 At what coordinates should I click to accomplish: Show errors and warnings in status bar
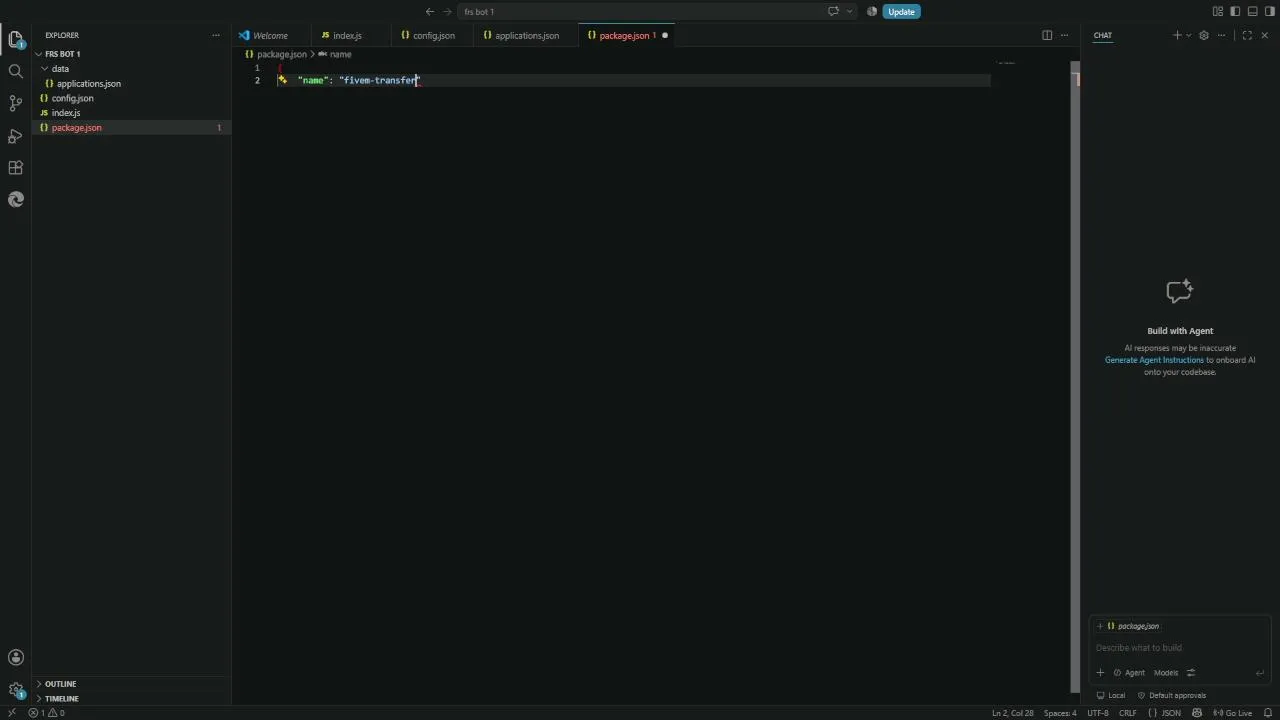pyautogui.click(x=46, y=713)
